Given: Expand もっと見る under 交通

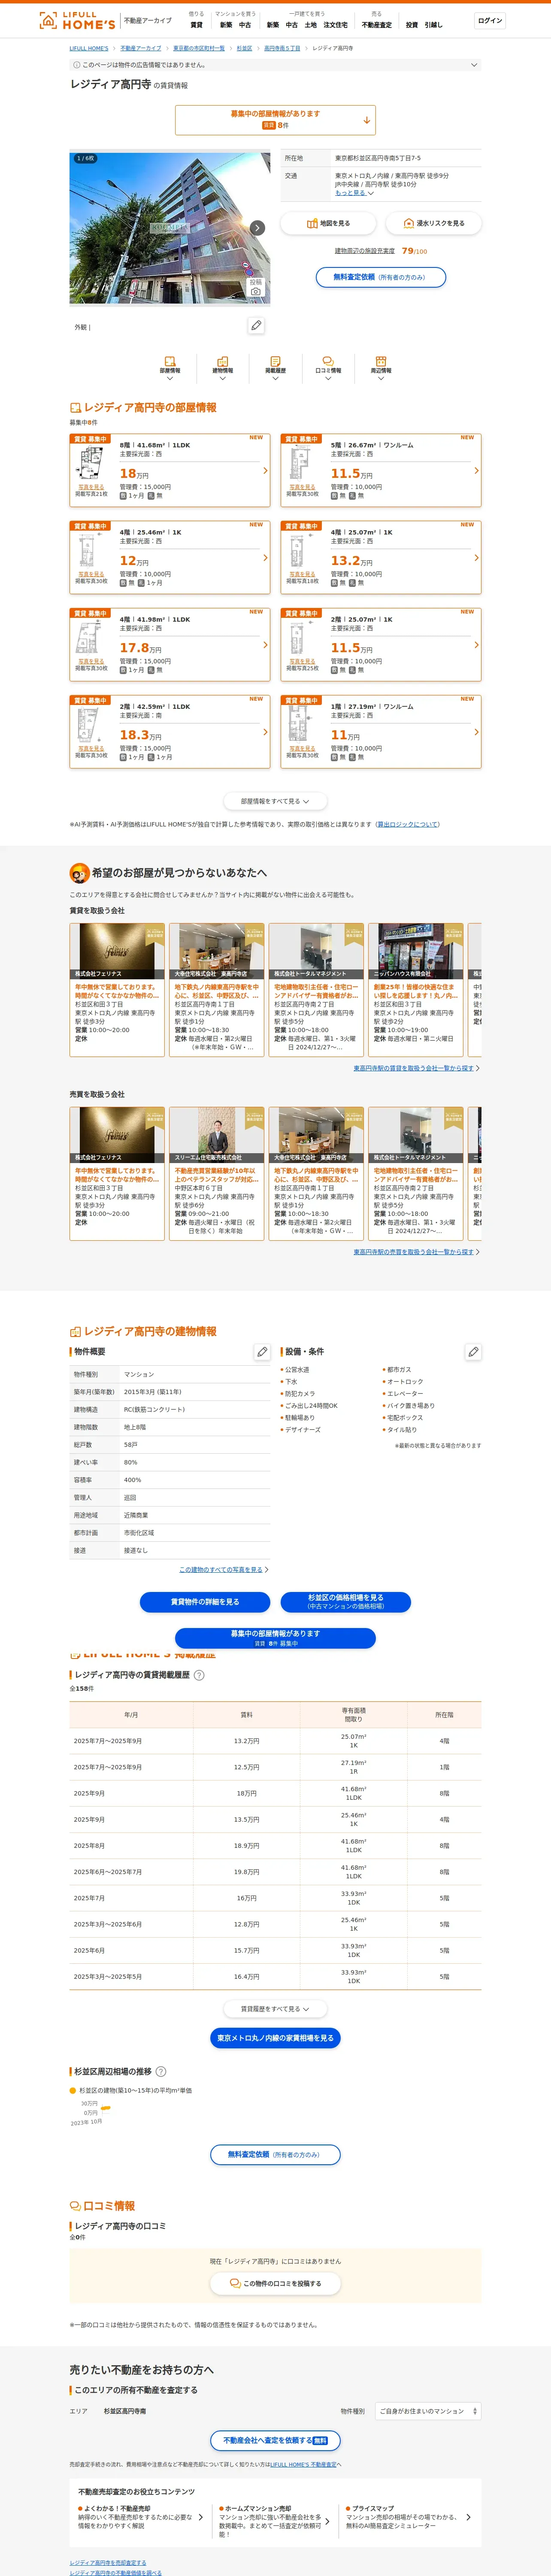Looking at the screenshot, I should point(354,193).
